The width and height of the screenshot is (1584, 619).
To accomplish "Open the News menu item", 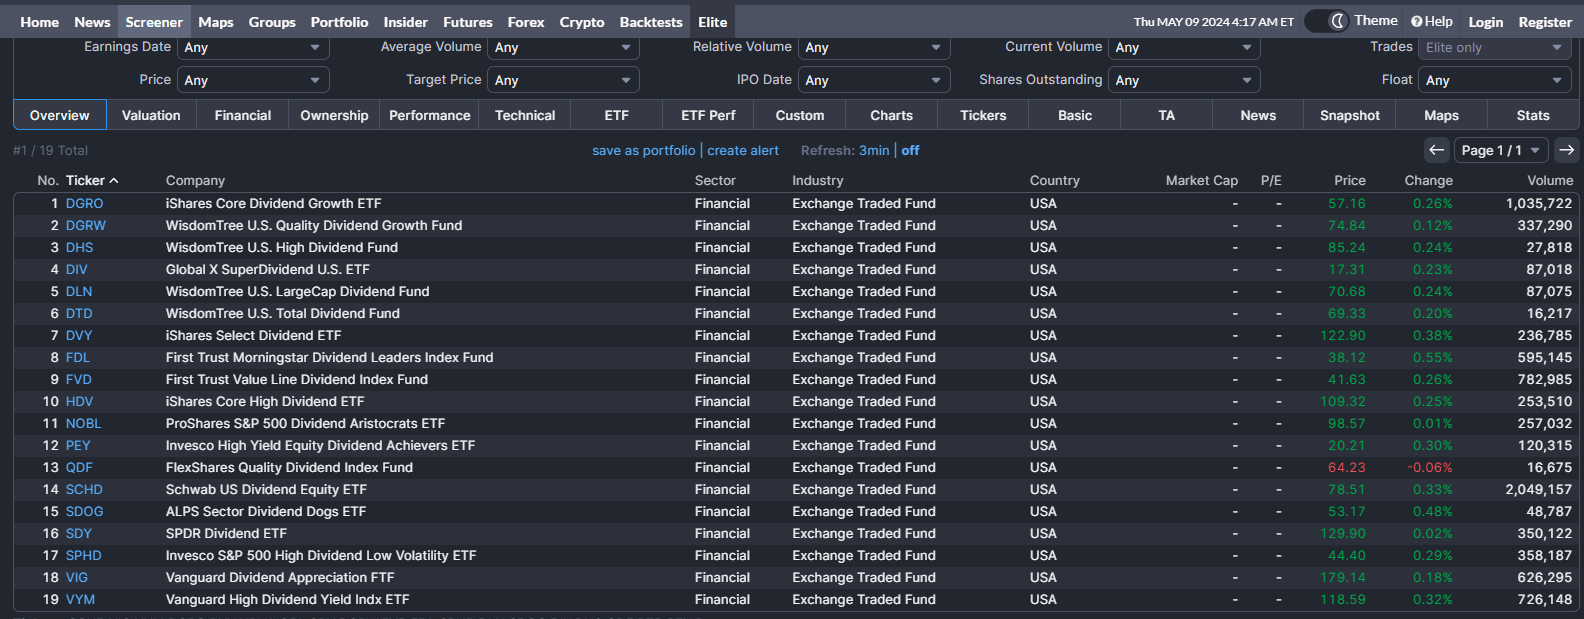I will point(92,22).
